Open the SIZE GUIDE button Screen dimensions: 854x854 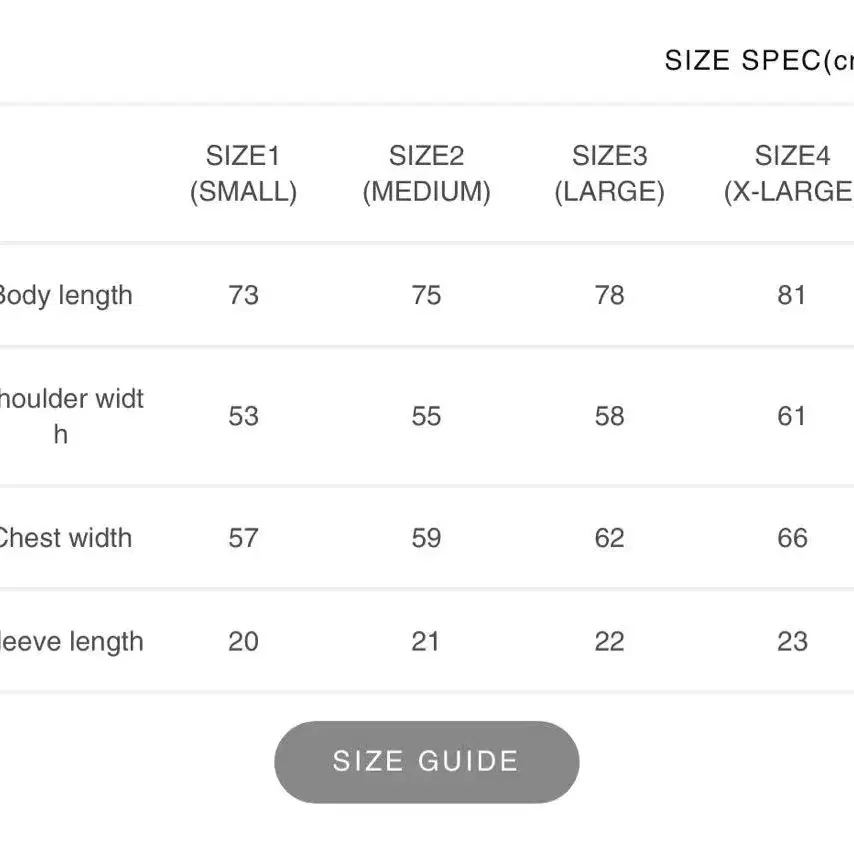(x=426, y=761)
